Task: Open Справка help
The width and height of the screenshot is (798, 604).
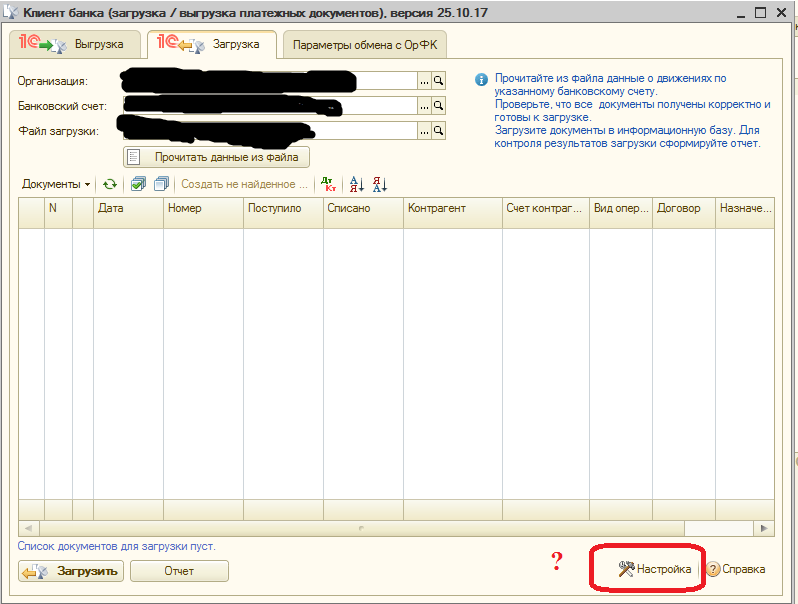Action: 736,569
